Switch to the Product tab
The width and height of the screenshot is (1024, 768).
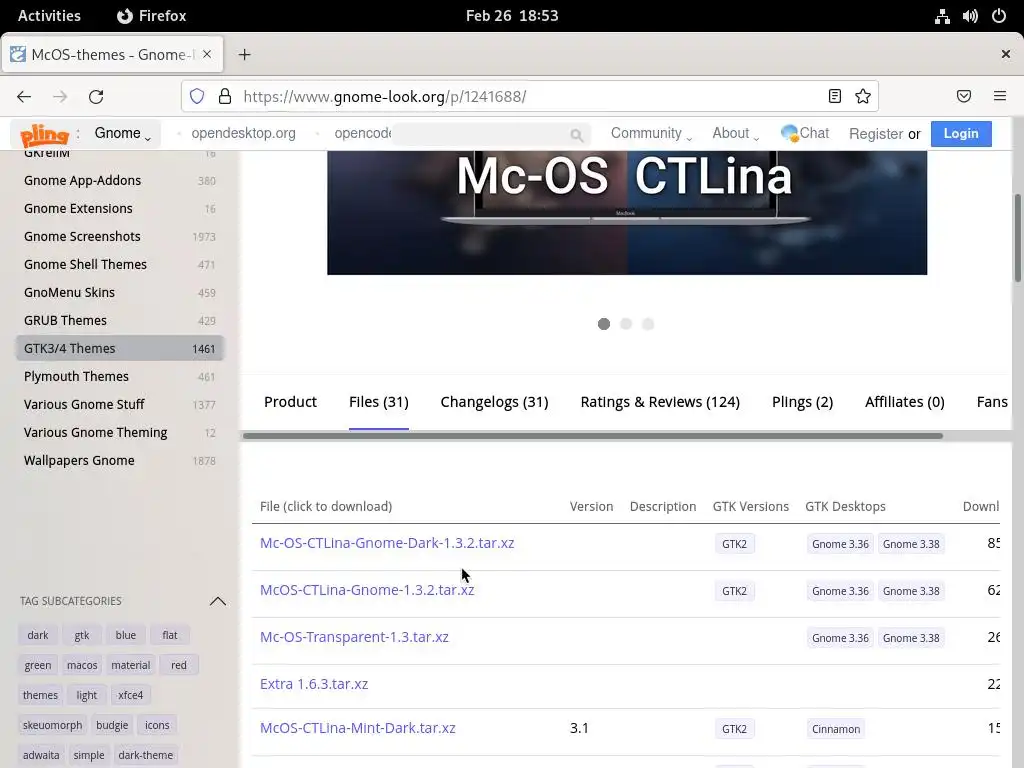(290, 402)
